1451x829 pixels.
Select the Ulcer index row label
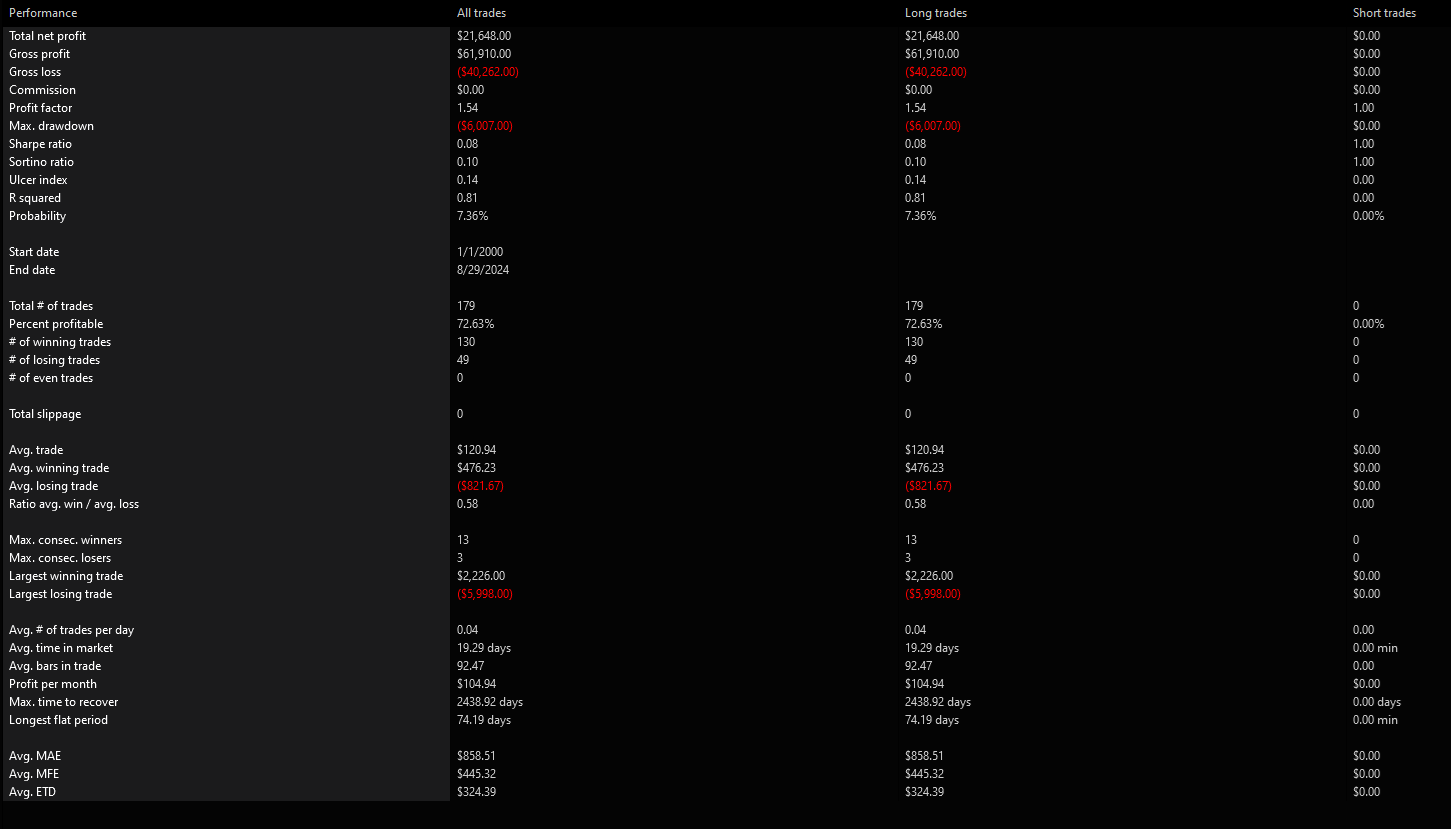click(38, 180)
